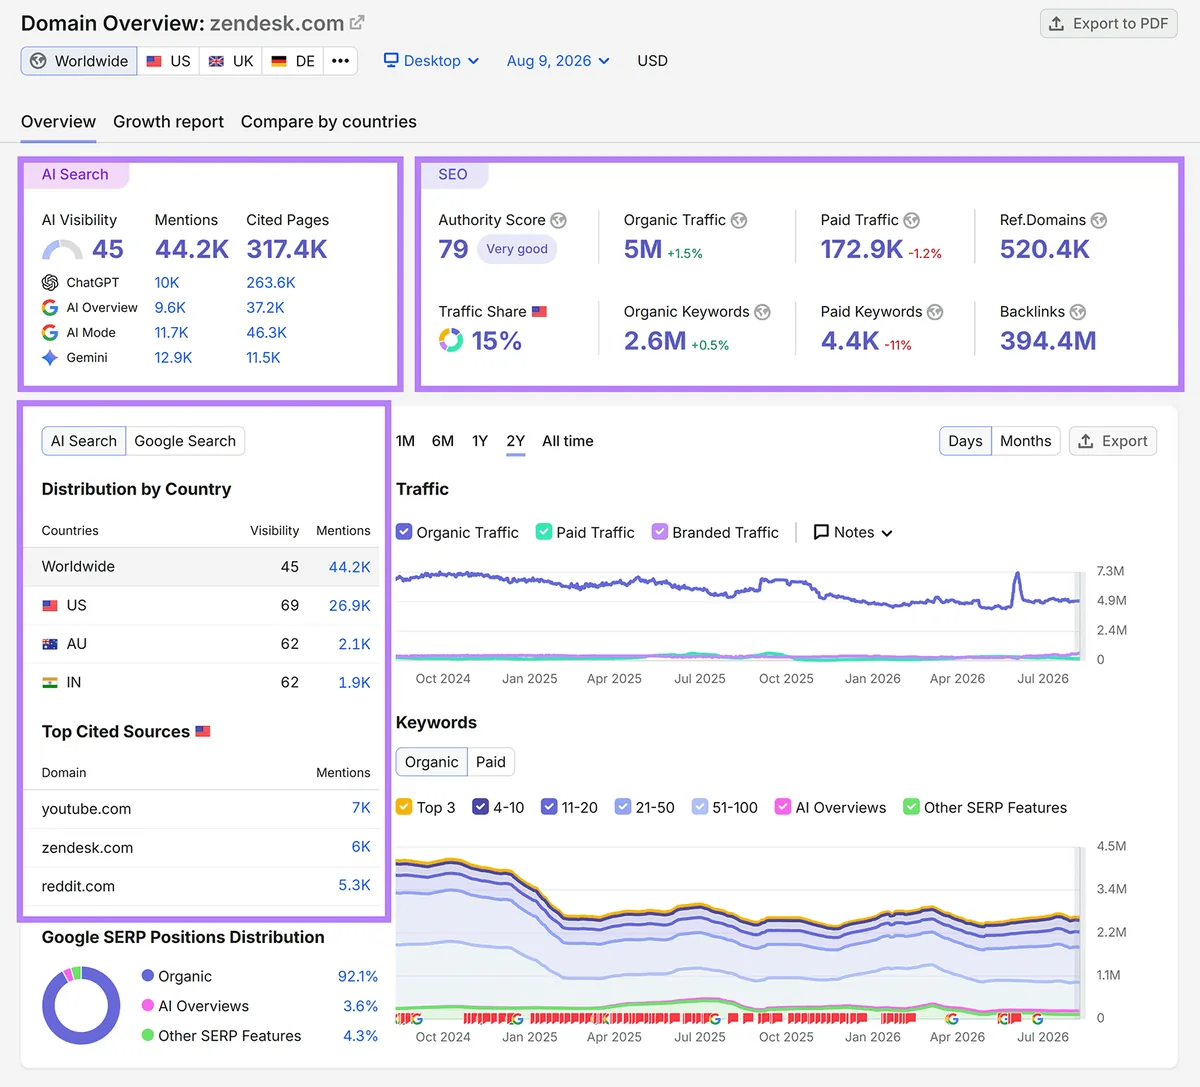Click the Google icon beside AI Mode
This screenshot has height=1087, width=1200.
click(50, 332)
